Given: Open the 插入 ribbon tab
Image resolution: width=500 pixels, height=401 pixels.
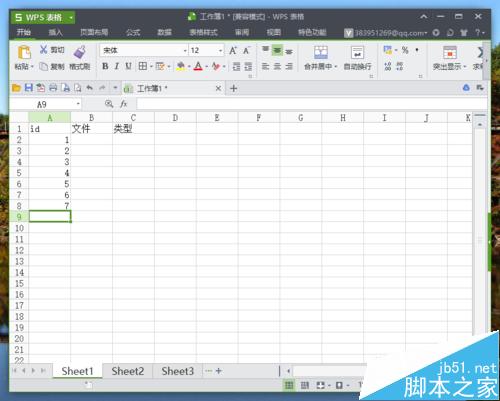Looking at the screenshot, I should (55, 32).
